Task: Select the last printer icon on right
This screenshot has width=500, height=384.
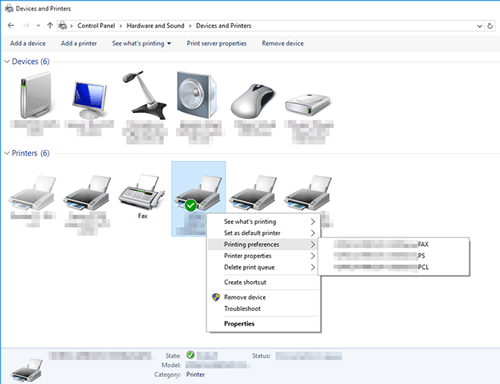Action: click(308, 193)
